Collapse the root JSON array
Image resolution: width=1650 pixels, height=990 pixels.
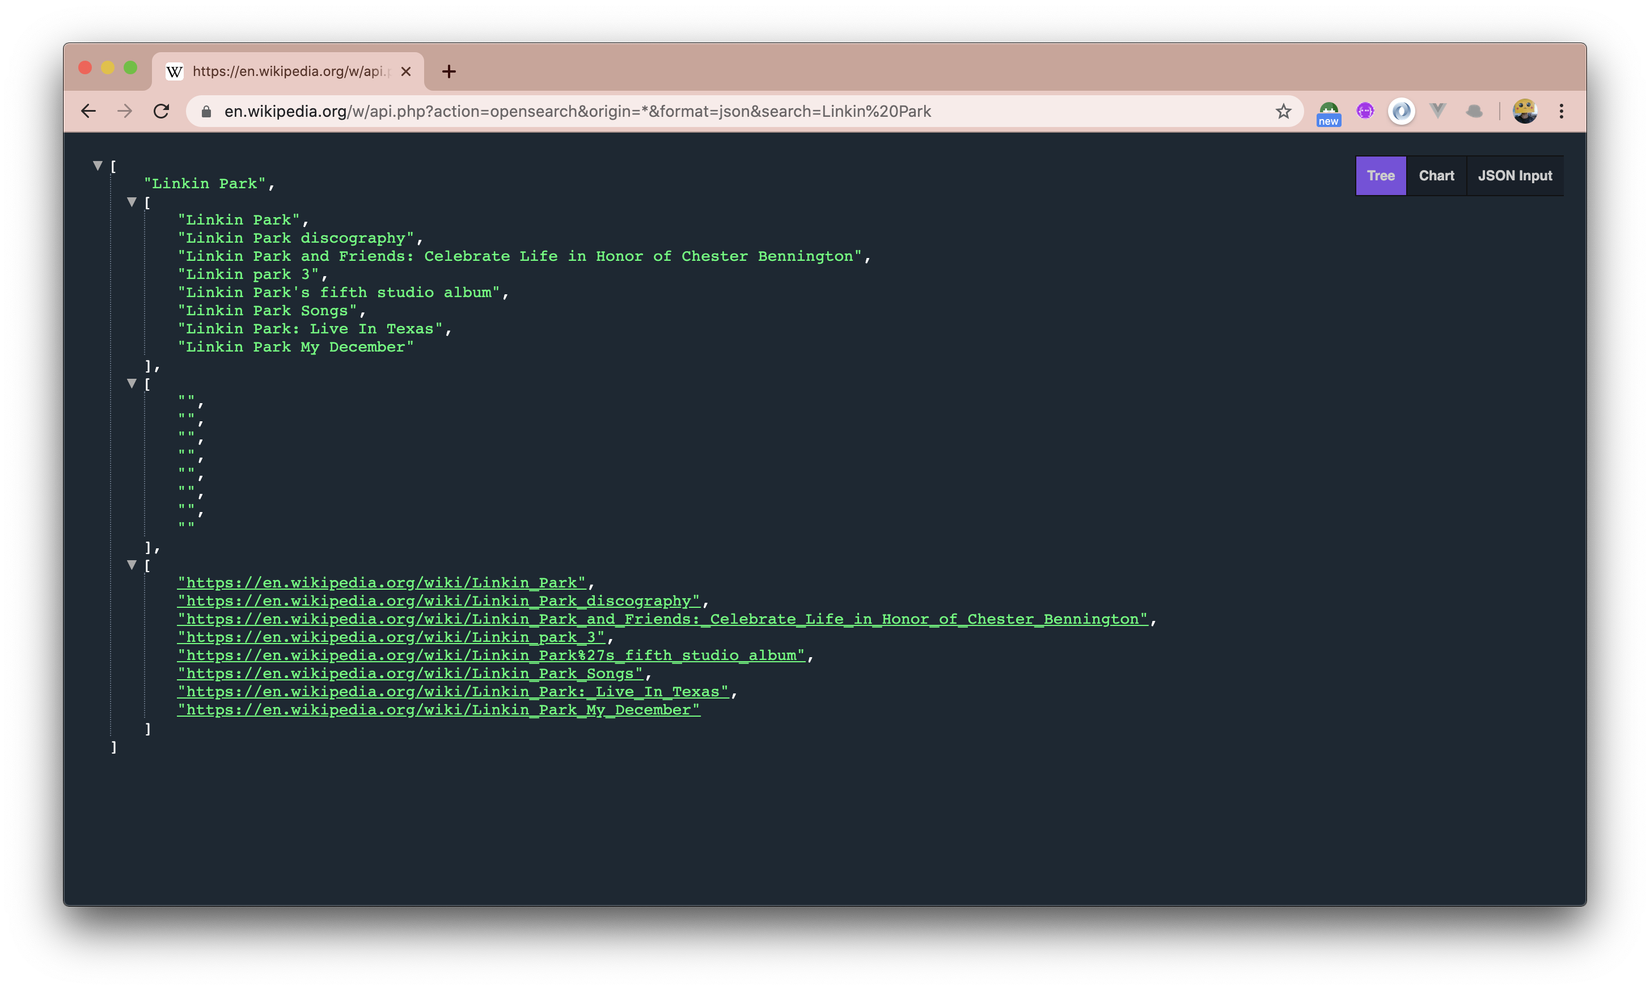[97, 166]
